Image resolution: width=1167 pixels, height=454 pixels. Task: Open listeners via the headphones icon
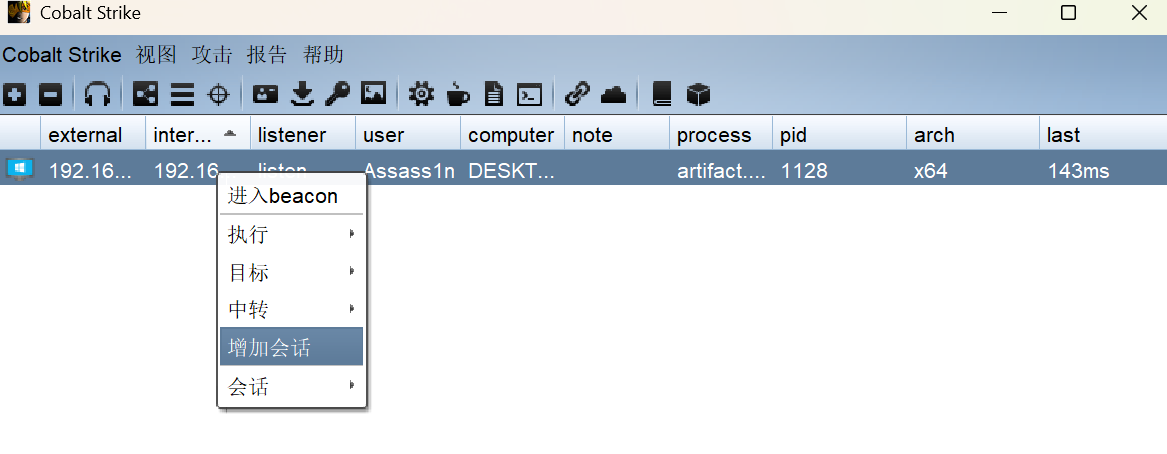coord(97,95)
